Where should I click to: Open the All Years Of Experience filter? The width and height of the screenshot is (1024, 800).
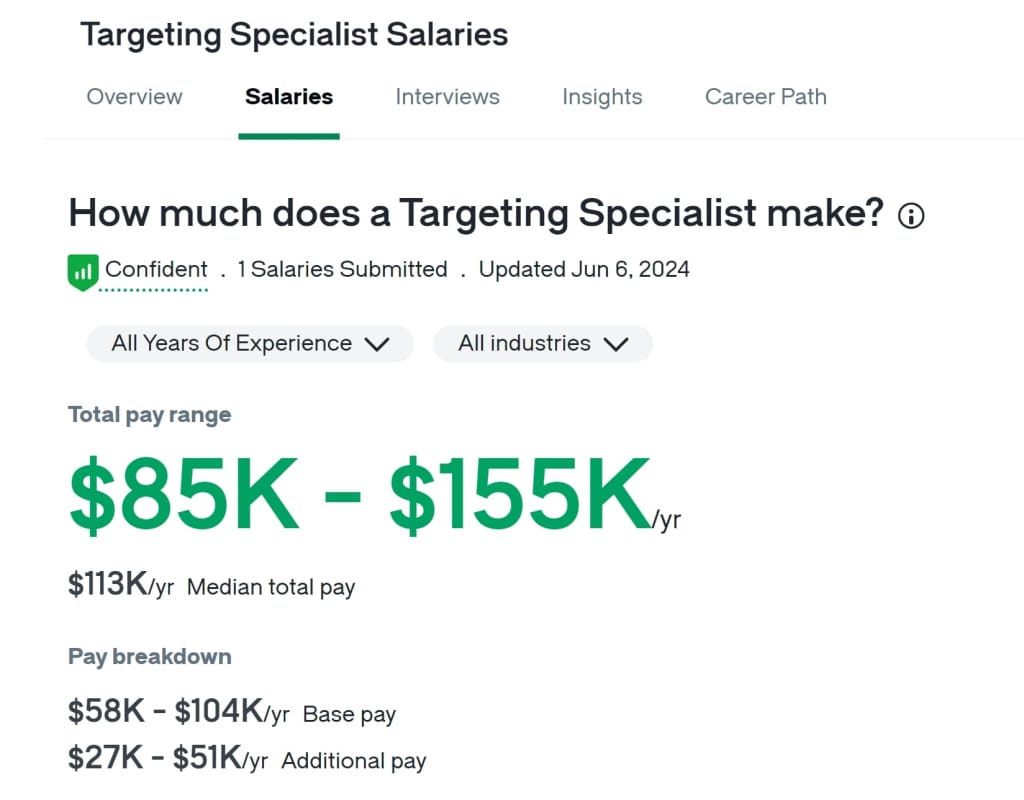coord(248,343)
